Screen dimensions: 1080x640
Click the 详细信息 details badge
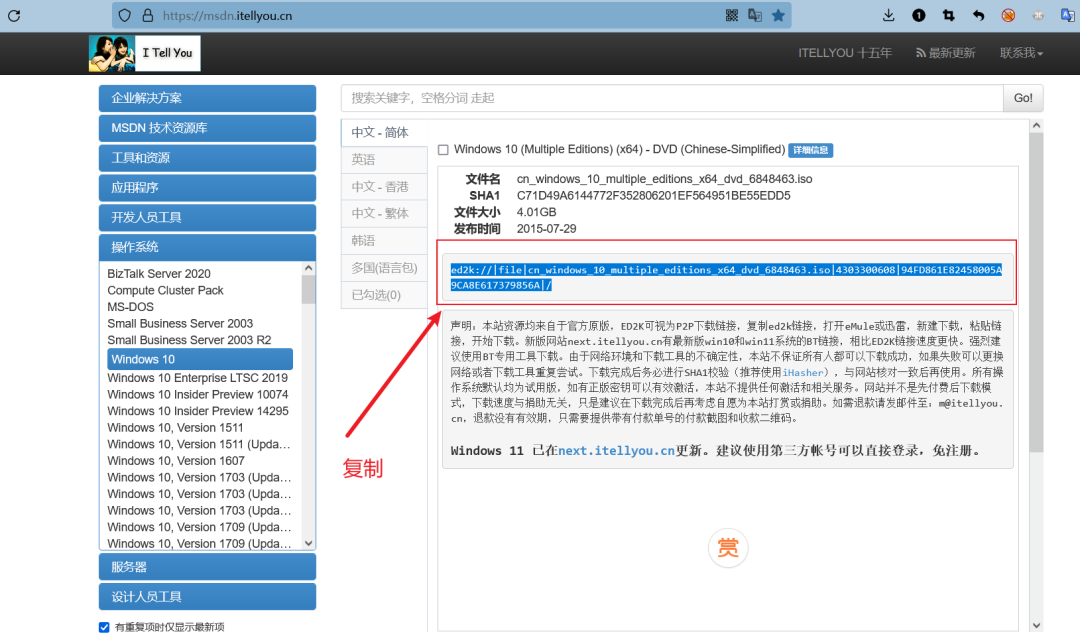[x=811, y=150]
